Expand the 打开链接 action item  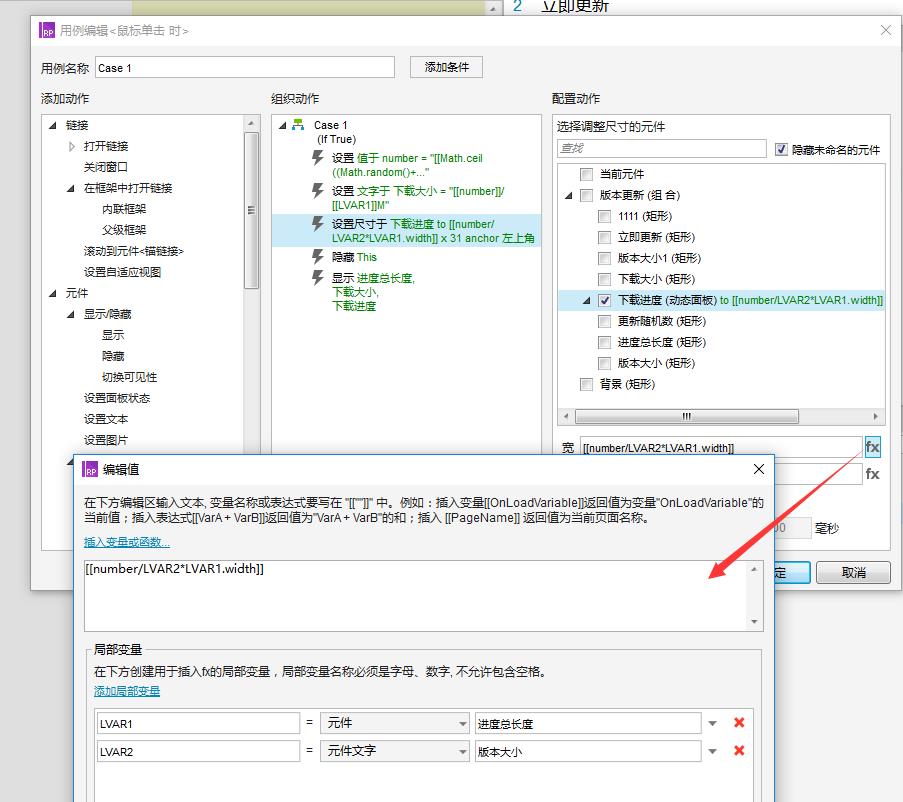[x=71, y=146]
